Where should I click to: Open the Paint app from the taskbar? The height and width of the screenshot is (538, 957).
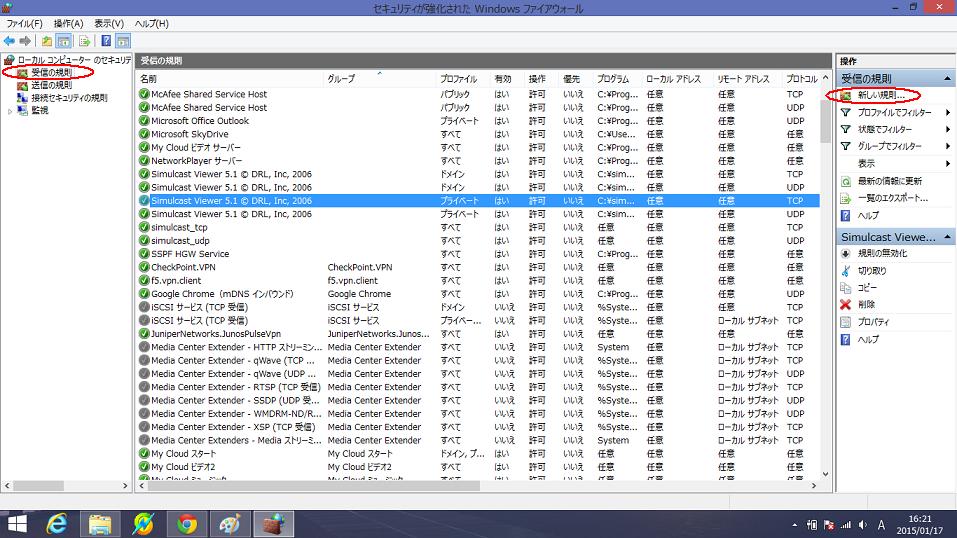[230, 524]
